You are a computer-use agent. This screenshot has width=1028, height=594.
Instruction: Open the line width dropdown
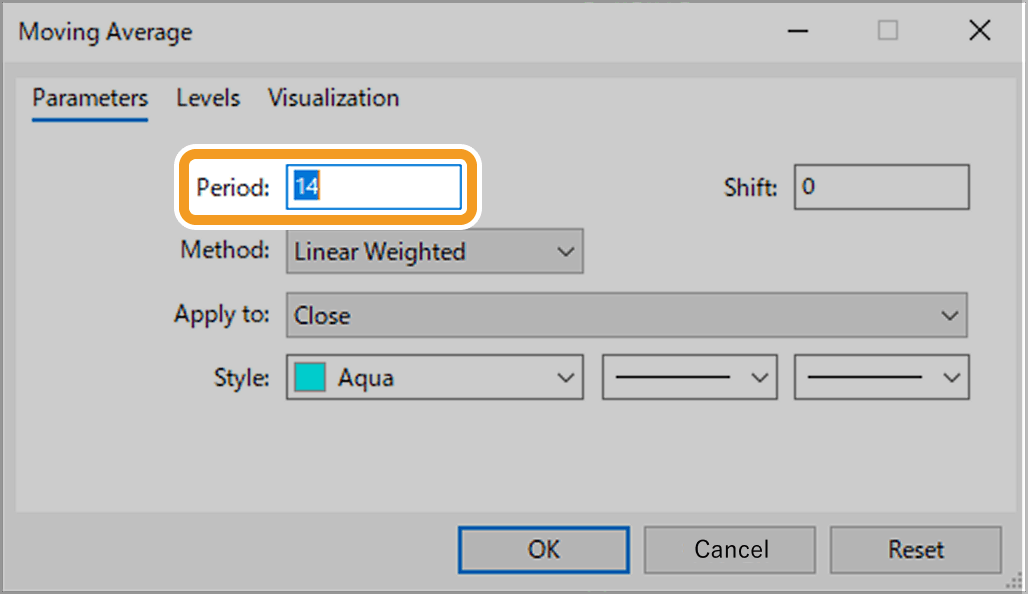pyautogui.click(x=881, y=378)
